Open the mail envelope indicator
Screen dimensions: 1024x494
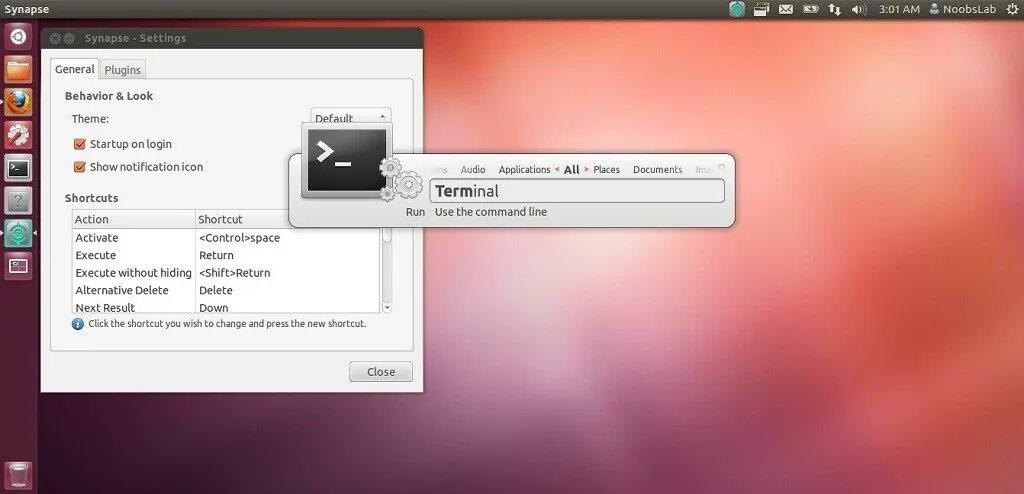[786, 9]
